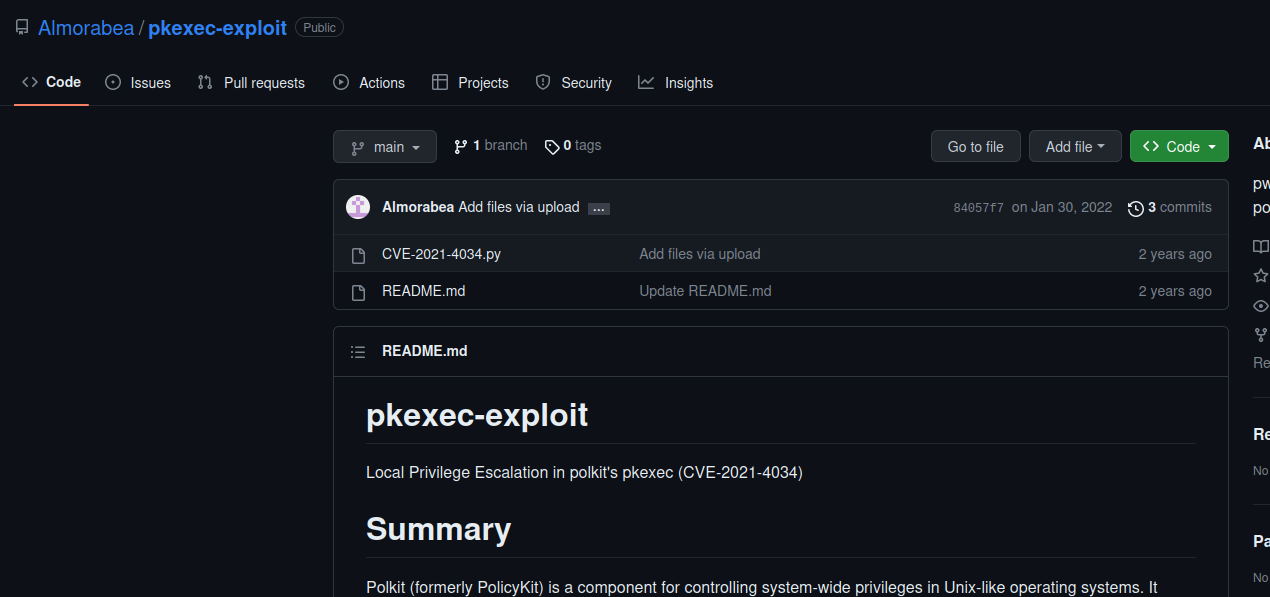Open the README.md file in file list
The width and height of the screenshot is (1270, 597).
423,291
